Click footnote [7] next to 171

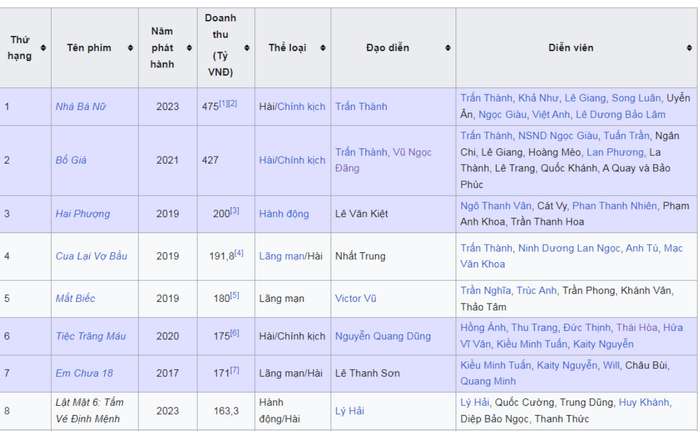pos(235,370)
